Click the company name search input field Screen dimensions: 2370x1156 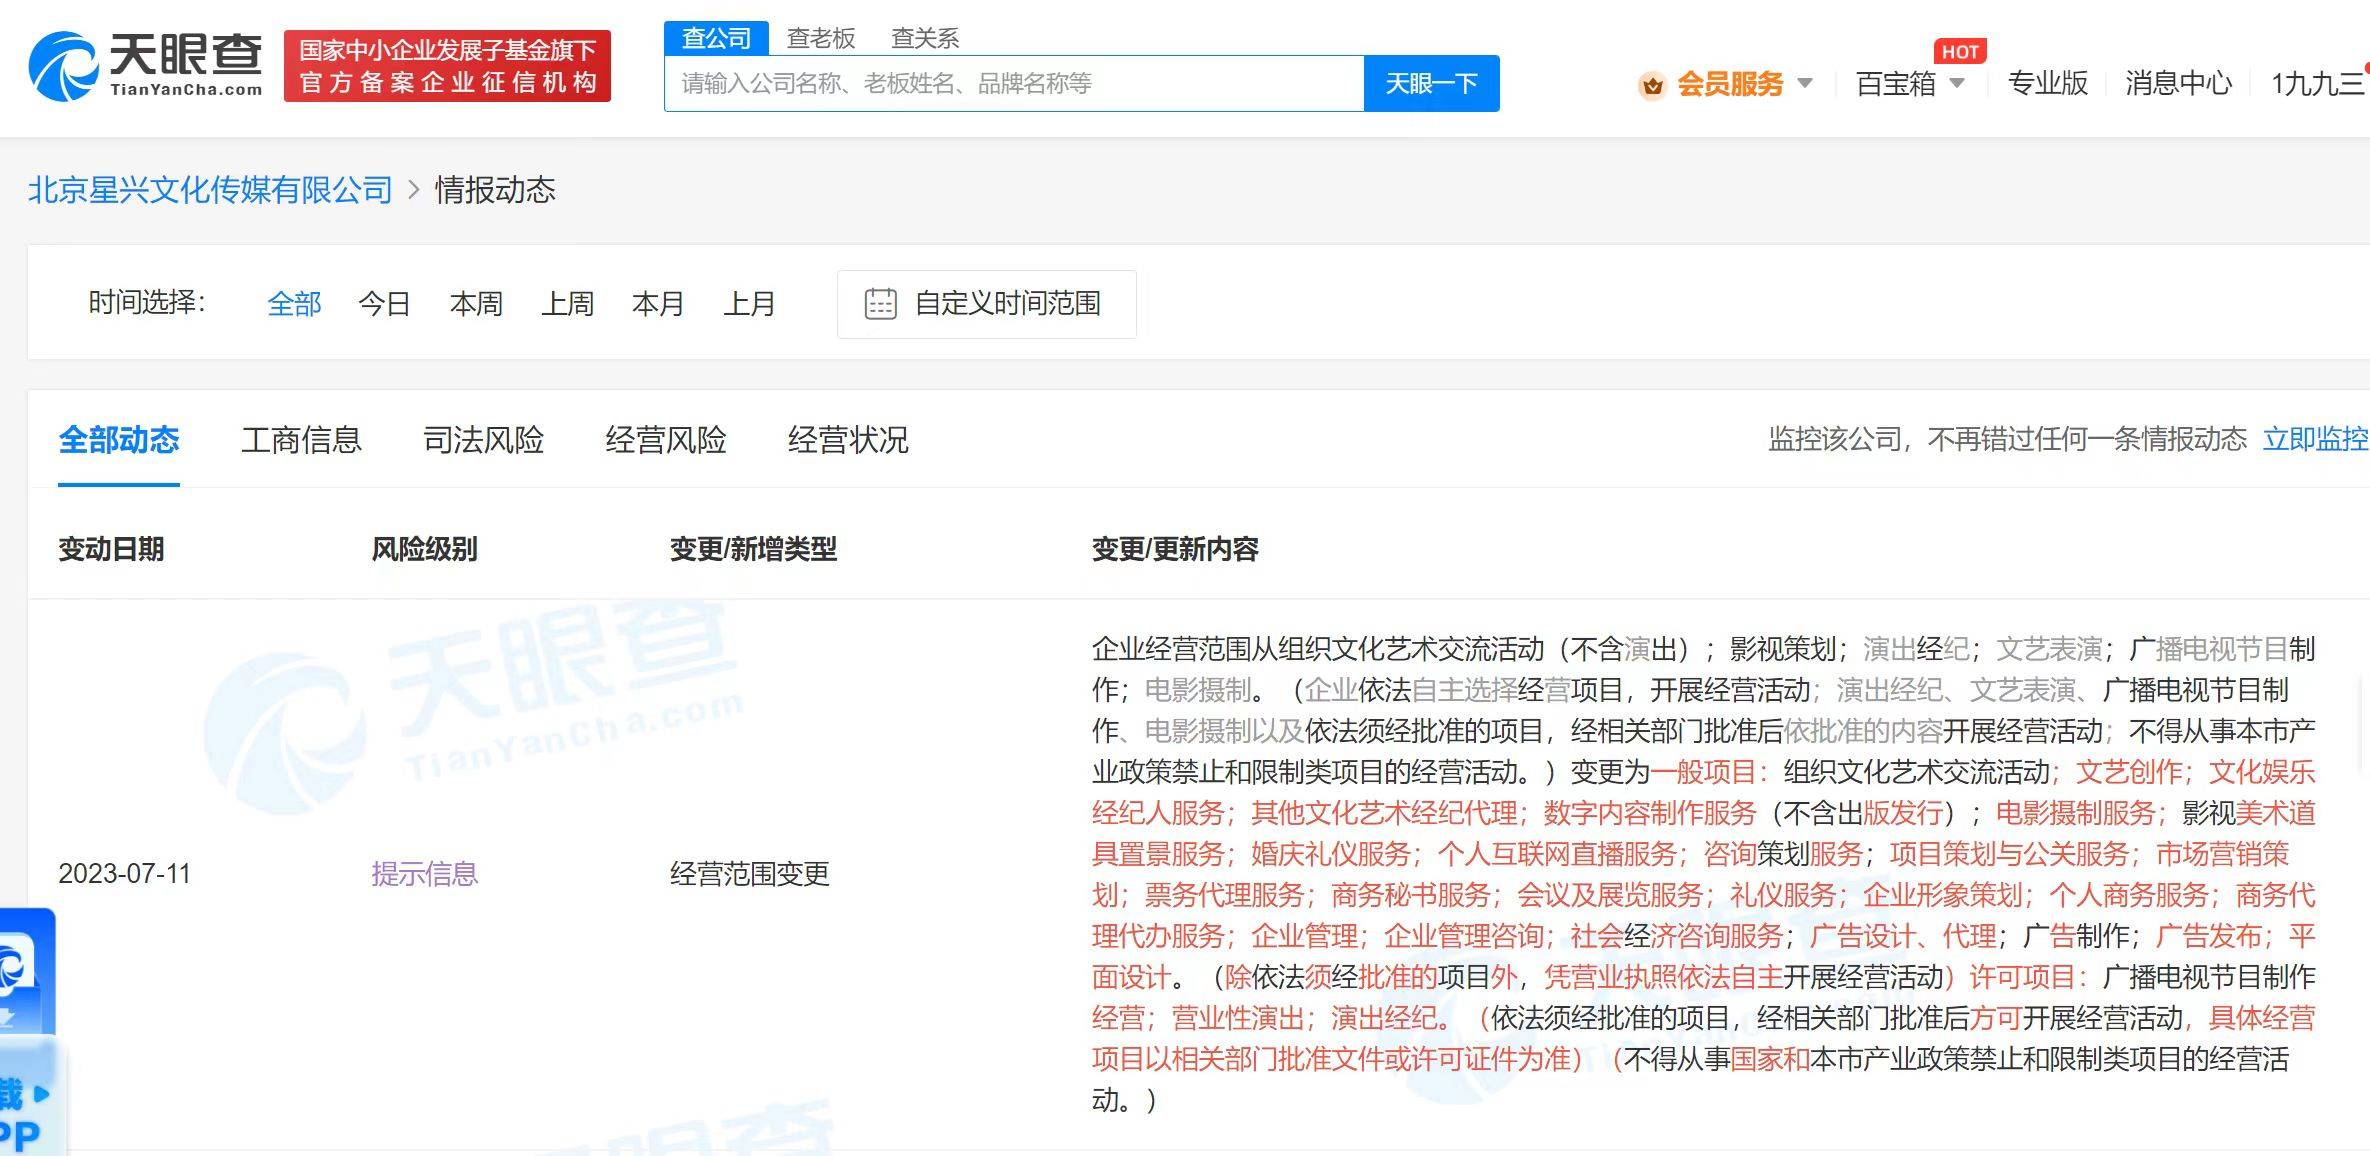[x=1013, y=83]
